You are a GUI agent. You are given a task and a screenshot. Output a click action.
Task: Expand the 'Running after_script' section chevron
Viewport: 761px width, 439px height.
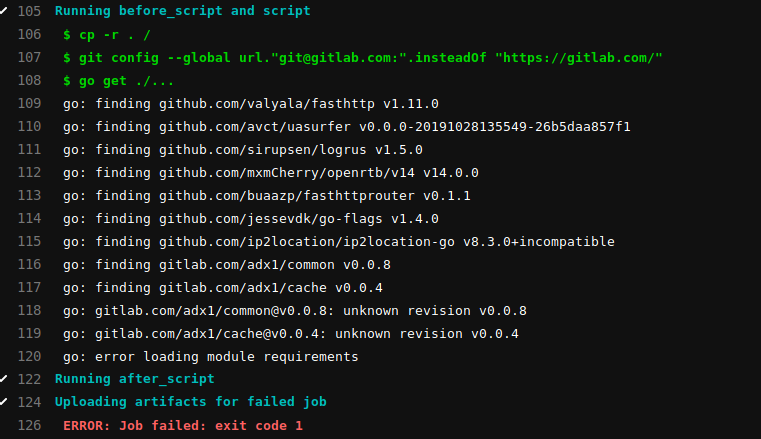tap(3, 379)
